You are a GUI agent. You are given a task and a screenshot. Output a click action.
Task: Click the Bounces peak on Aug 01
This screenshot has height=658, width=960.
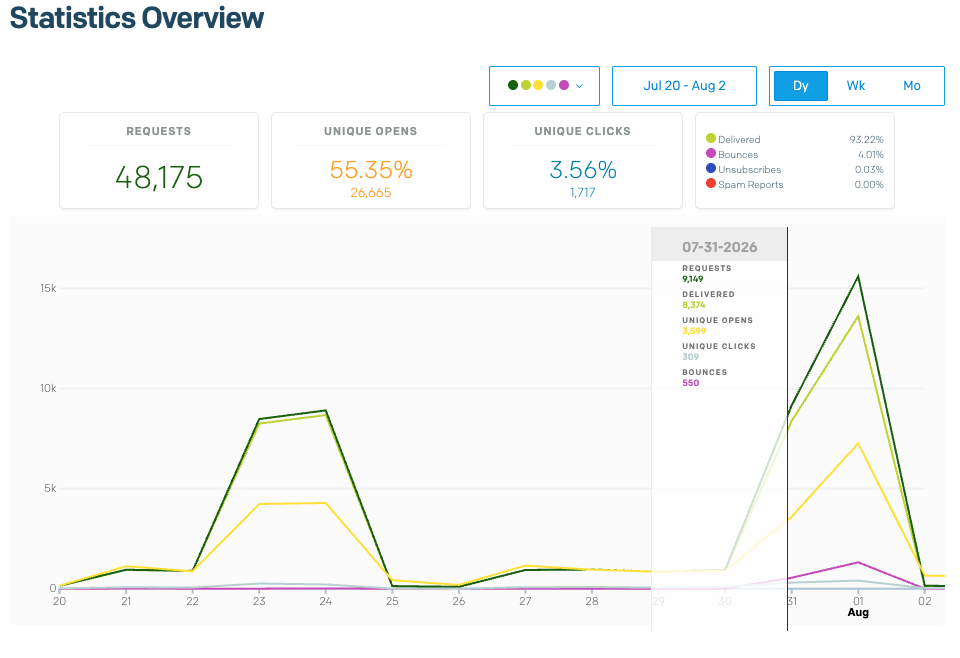858,562
